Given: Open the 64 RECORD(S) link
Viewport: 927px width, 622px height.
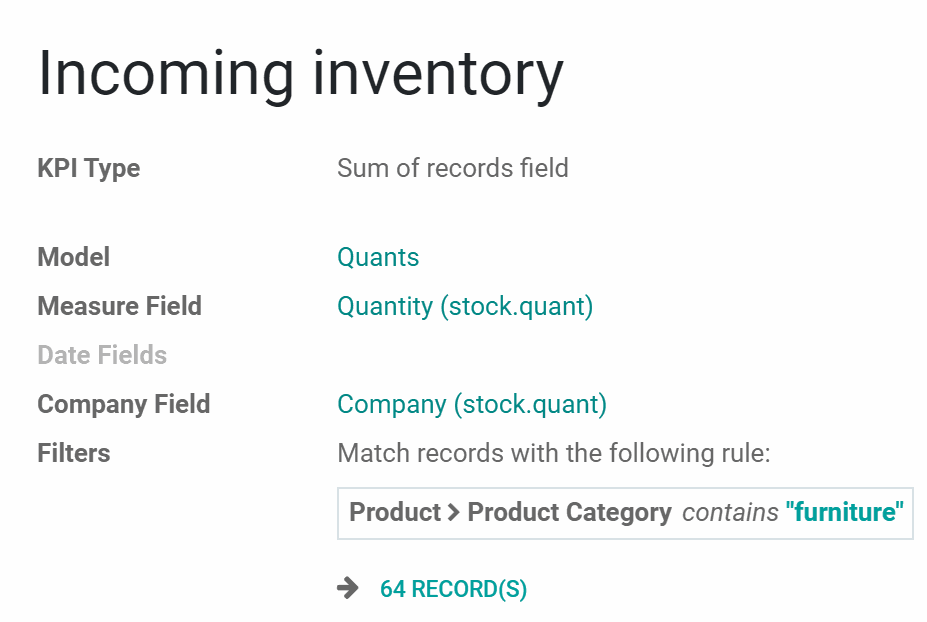Looking at the screenshot, I should pyautogui.click(x=453, y=589).
